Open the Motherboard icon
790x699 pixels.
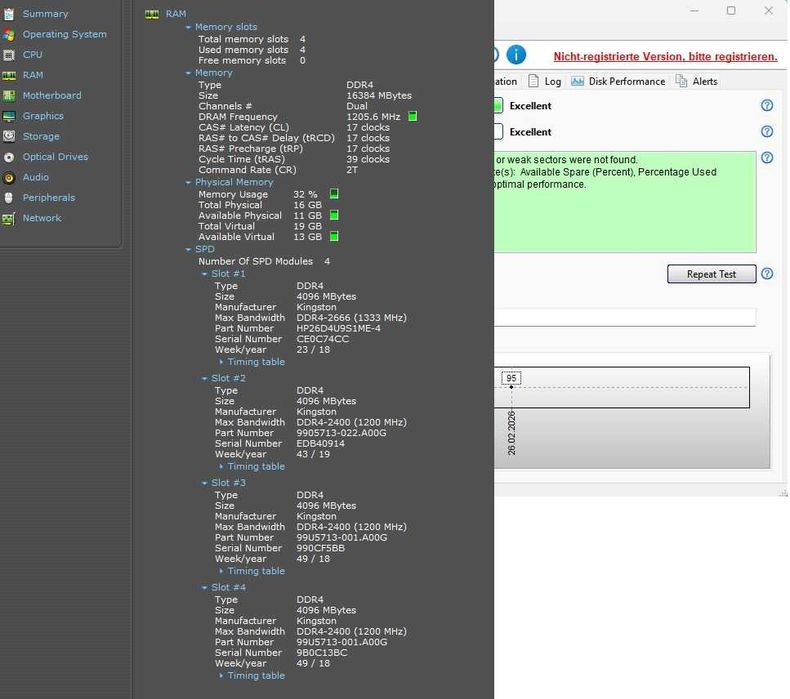click(x=9, y=96)
